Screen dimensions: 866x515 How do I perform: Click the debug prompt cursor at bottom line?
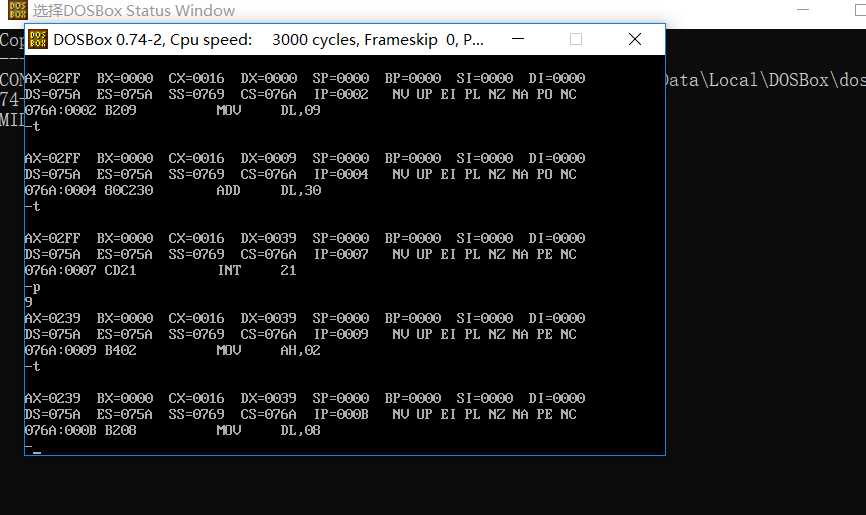click(x=37, y=451)
